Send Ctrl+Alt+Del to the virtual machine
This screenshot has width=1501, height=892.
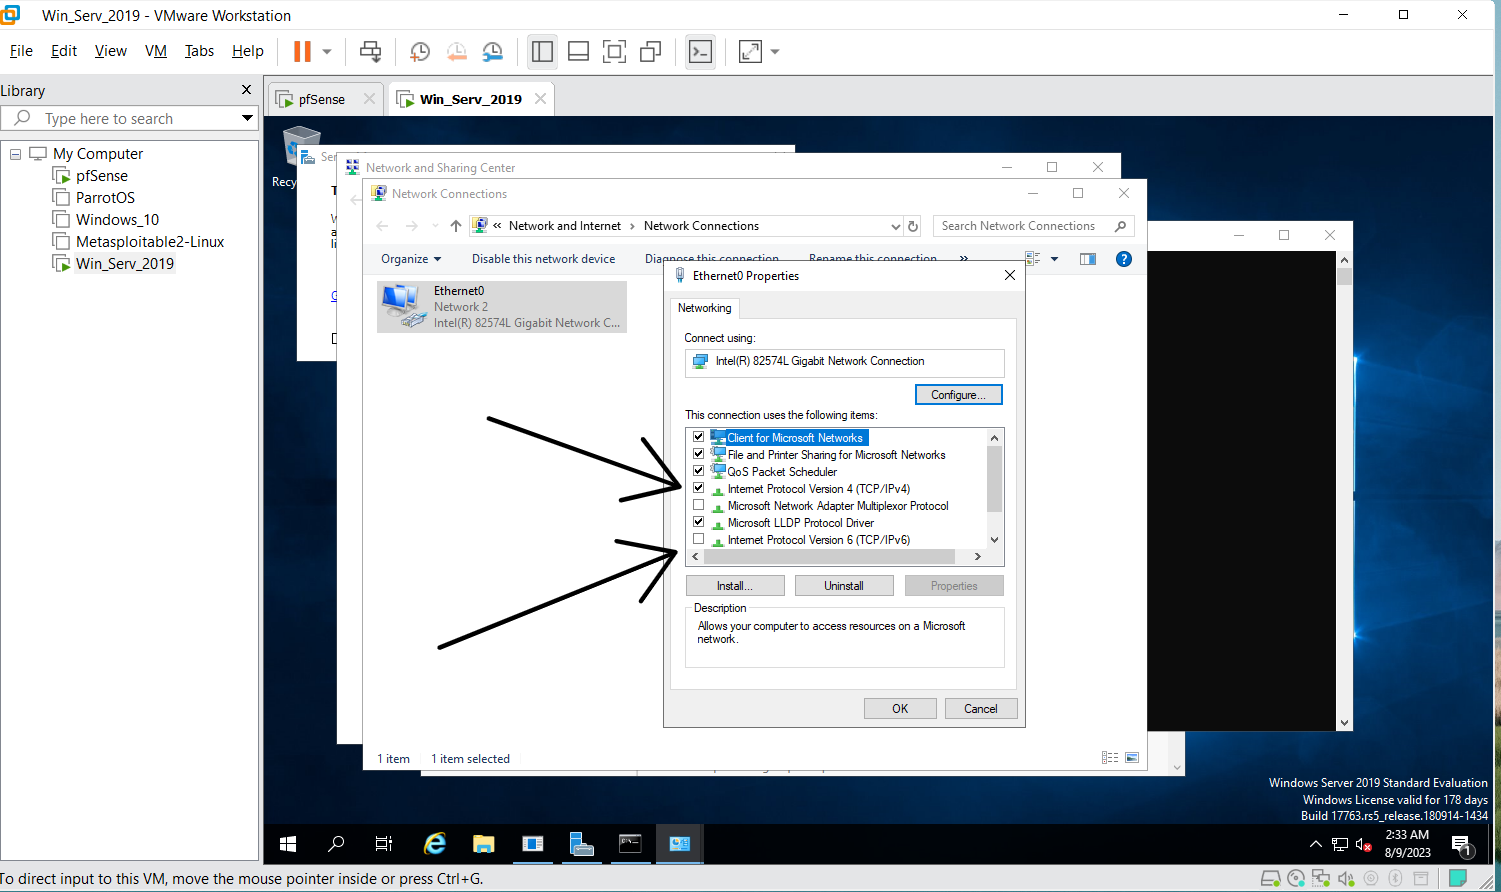[x=370, y=51]
